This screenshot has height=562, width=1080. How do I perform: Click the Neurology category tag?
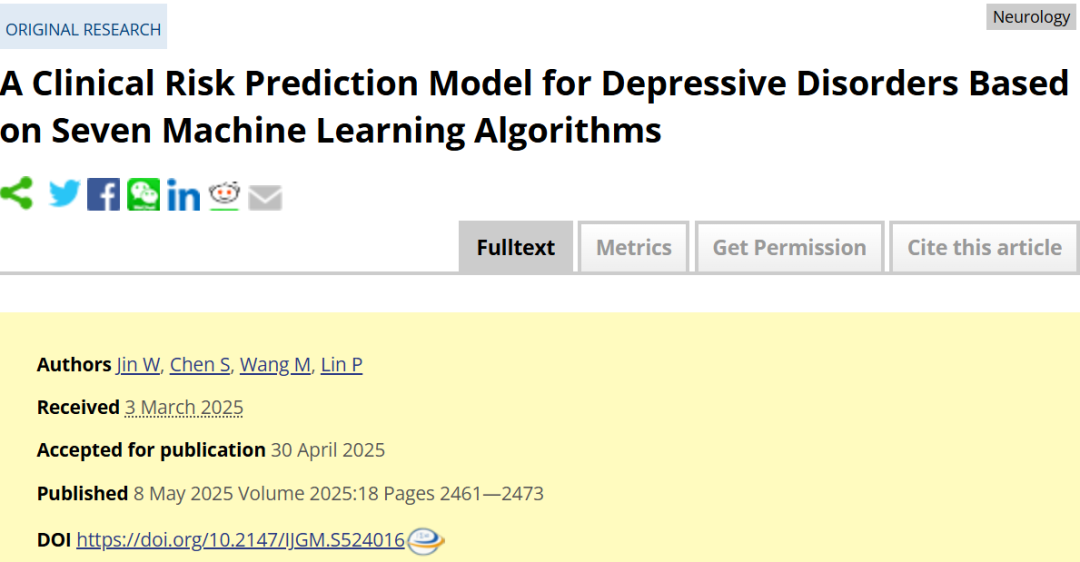tap(1031, 17)
